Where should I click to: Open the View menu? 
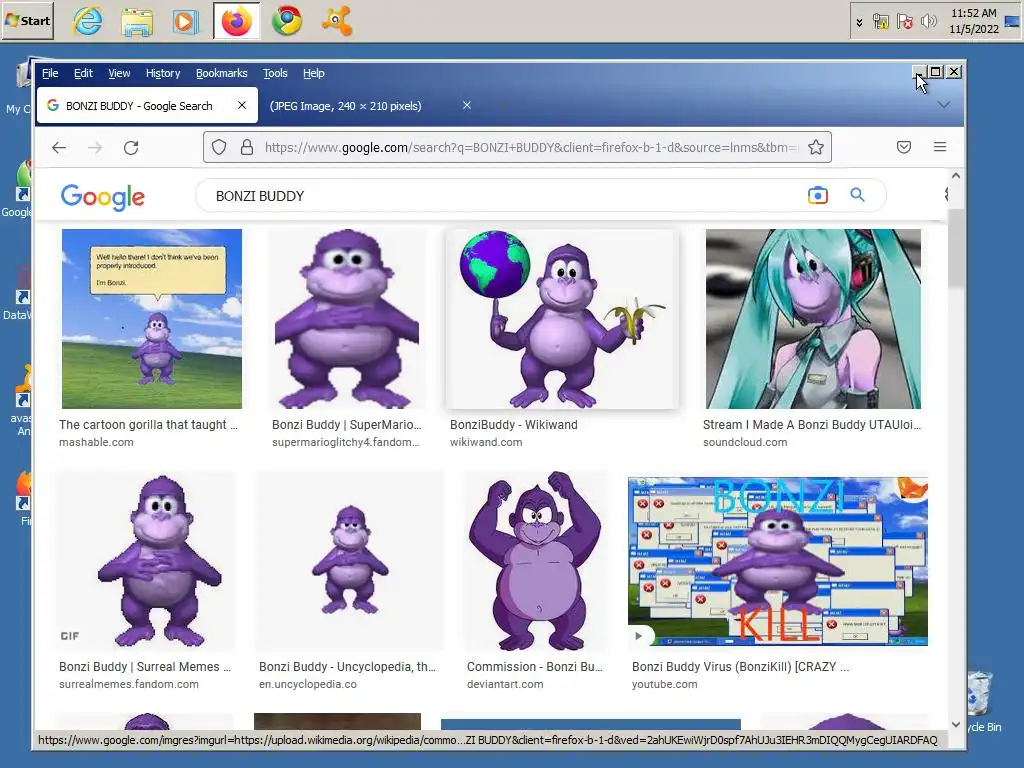pyautogui.click(x=119, y=73)
